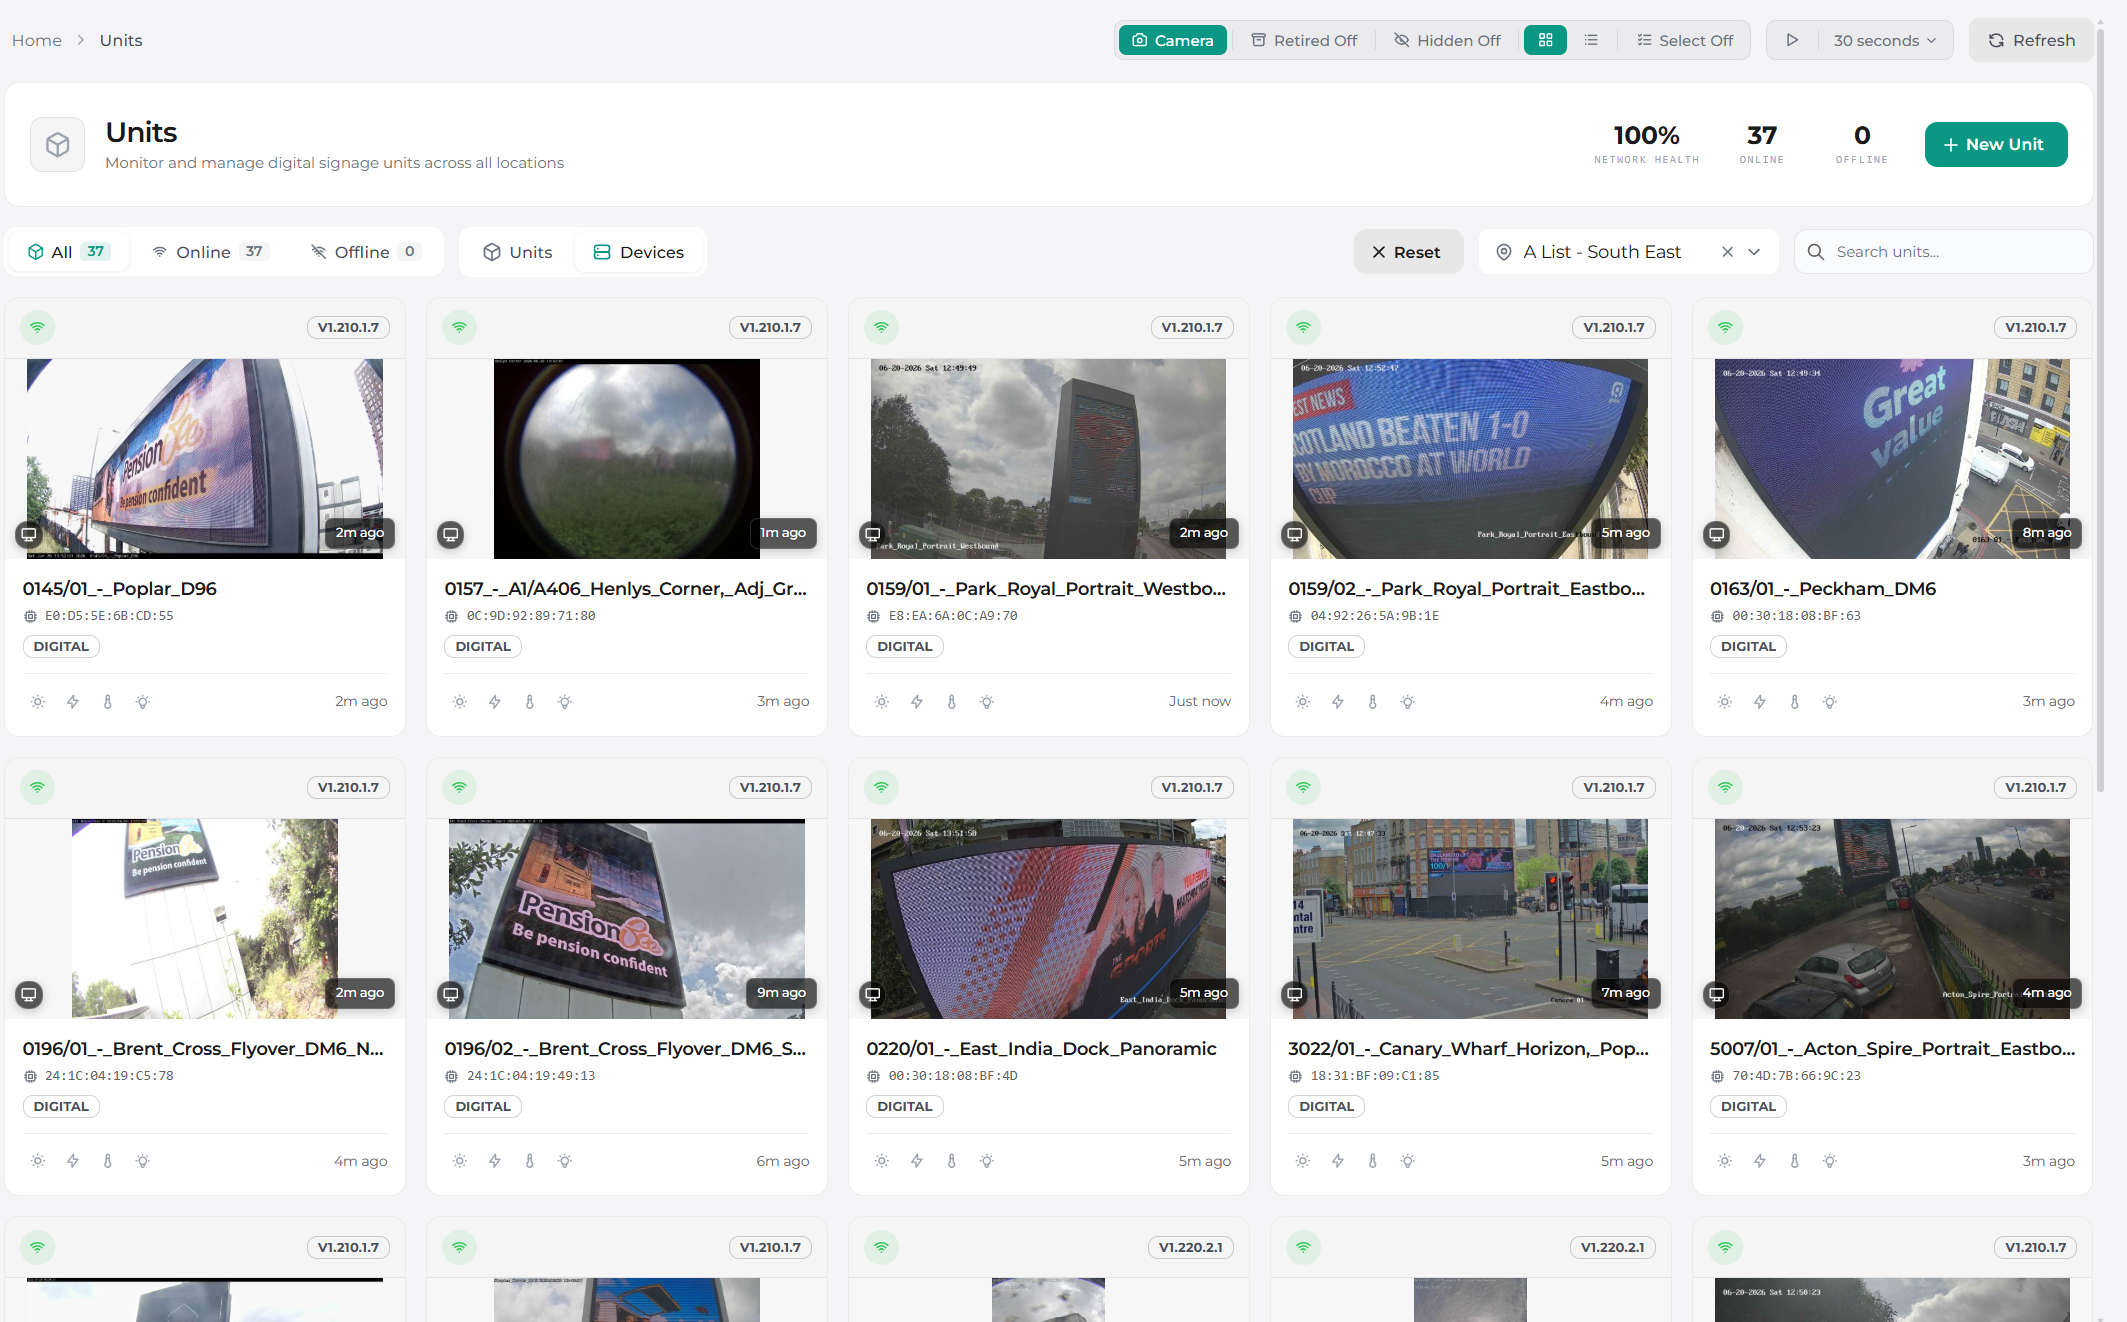Screen dimensions: 2127x1322
Task: Open unit 0163/01_-_Peckham_DM6 title
Action: coord(1823,588)
